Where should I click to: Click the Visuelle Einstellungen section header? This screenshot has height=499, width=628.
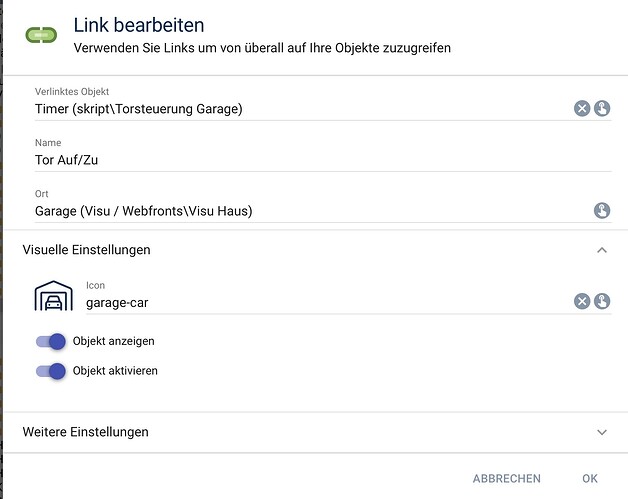click(x=315, y=250)
